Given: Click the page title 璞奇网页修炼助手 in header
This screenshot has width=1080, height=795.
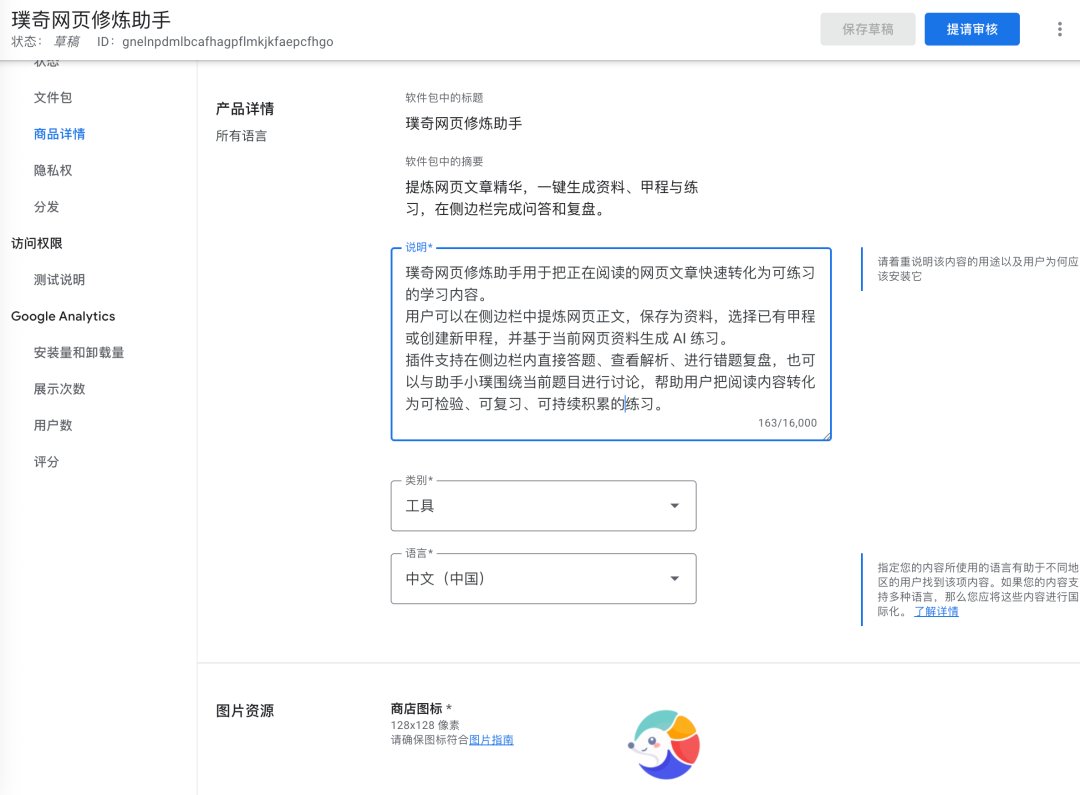Looking at the screenshot, I should click(x=91, y=19).
